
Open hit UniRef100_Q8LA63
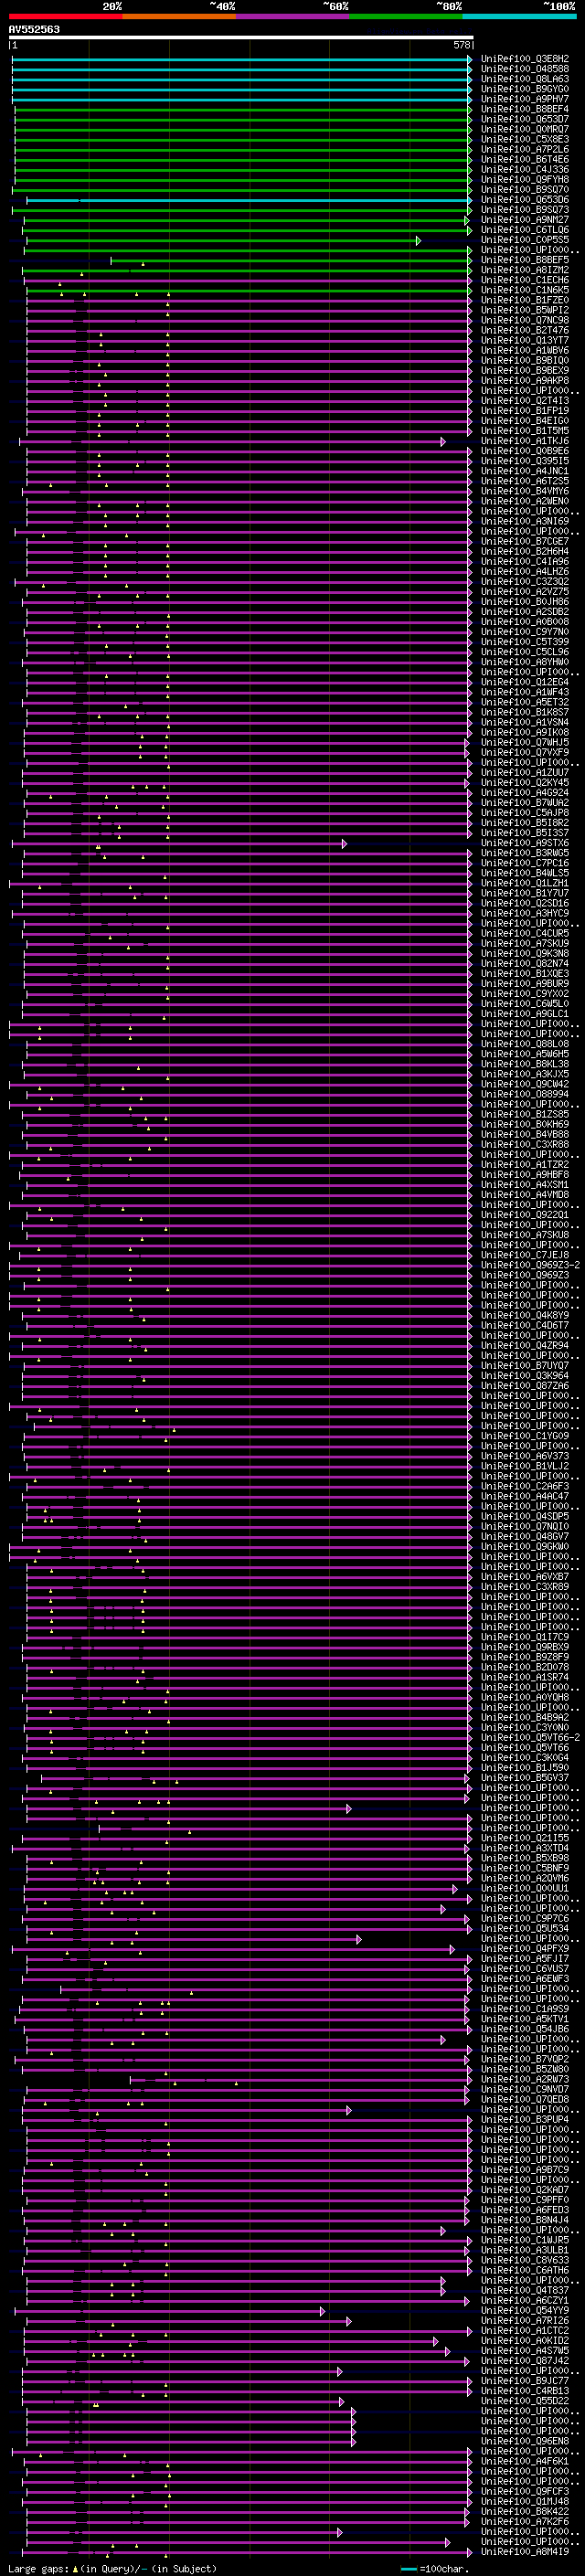pos(525,79)
